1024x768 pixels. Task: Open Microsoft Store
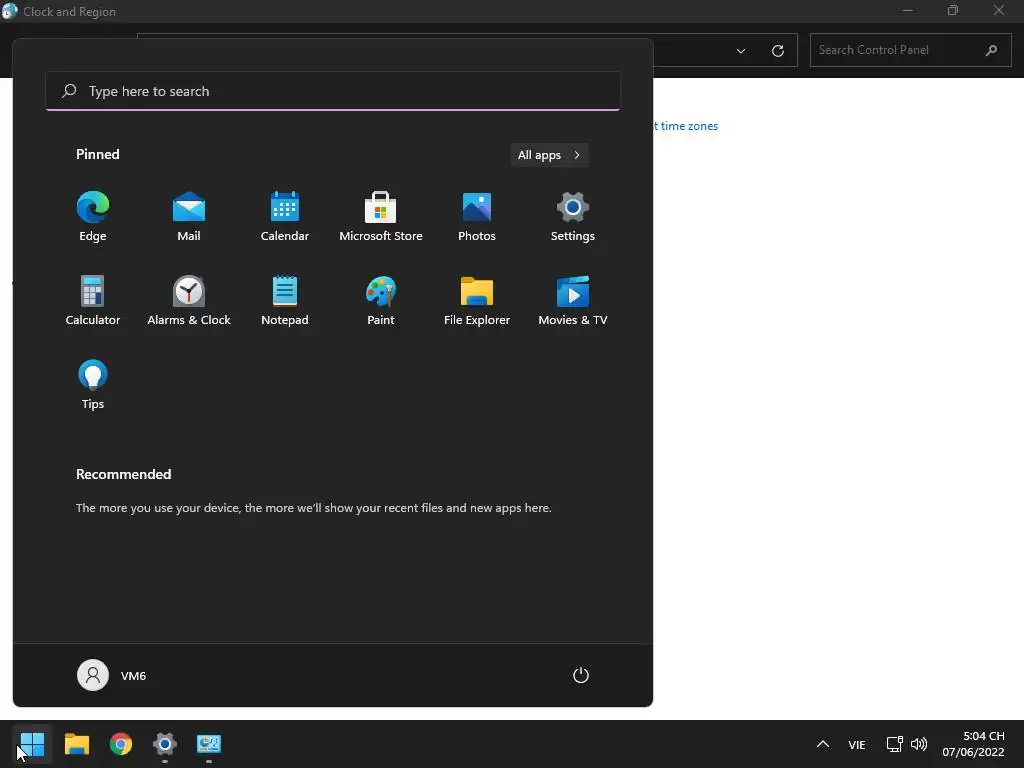[381, 217]
